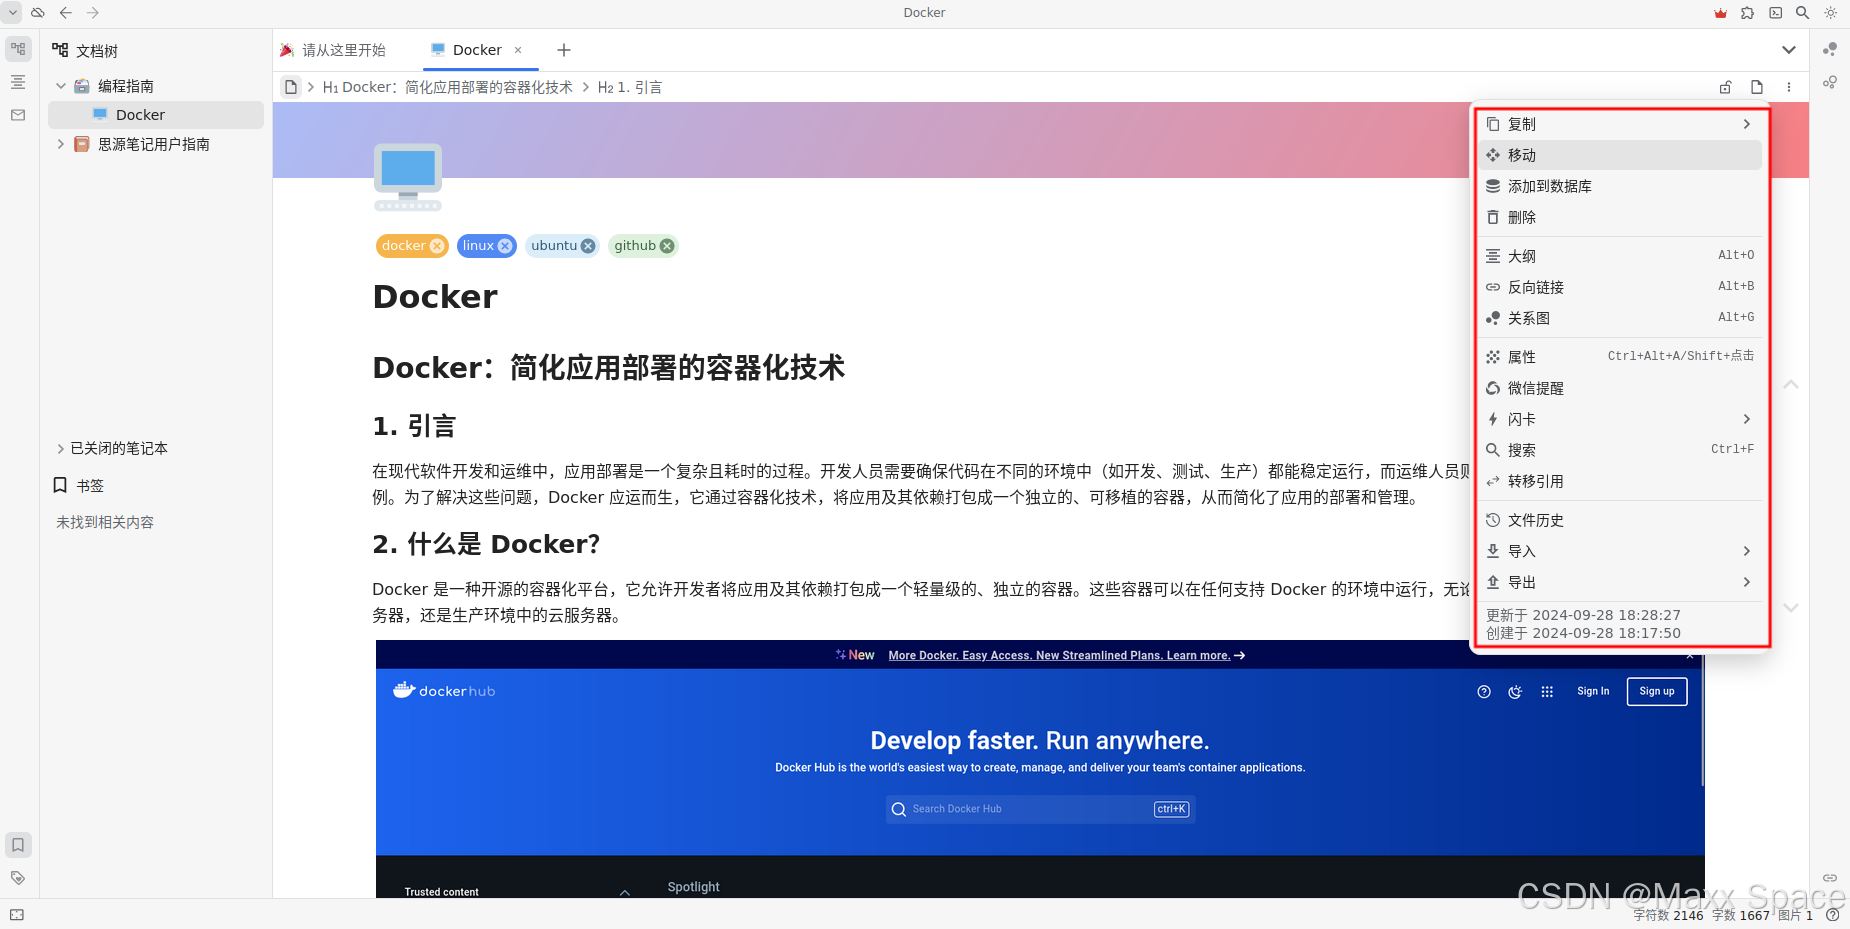
Task: Click the cloud sync icon in title bar
Action: click(38, 13)
